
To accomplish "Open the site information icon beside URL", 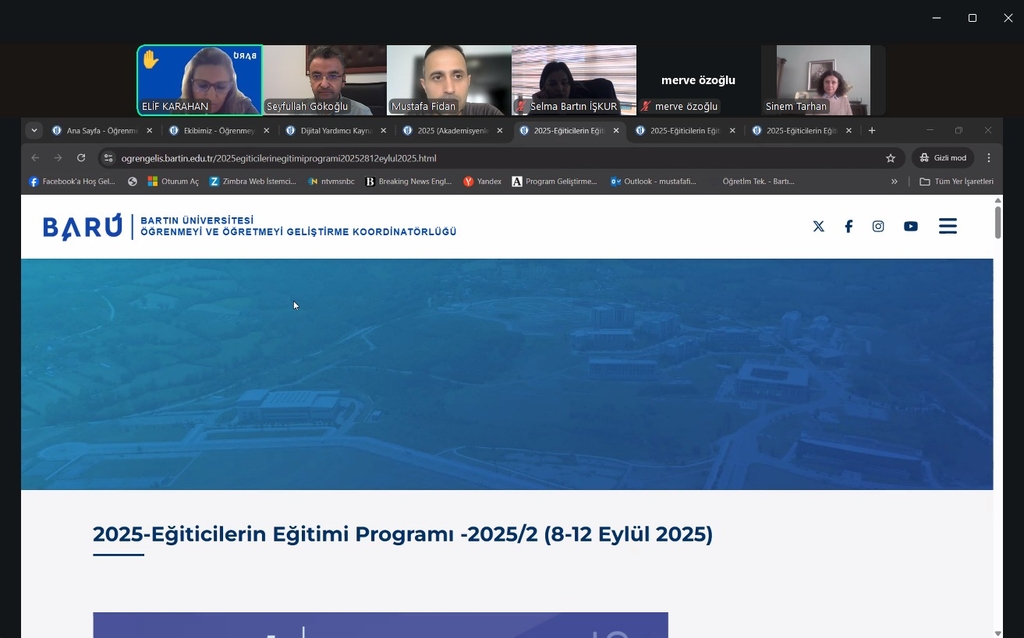I will [108, 158].
